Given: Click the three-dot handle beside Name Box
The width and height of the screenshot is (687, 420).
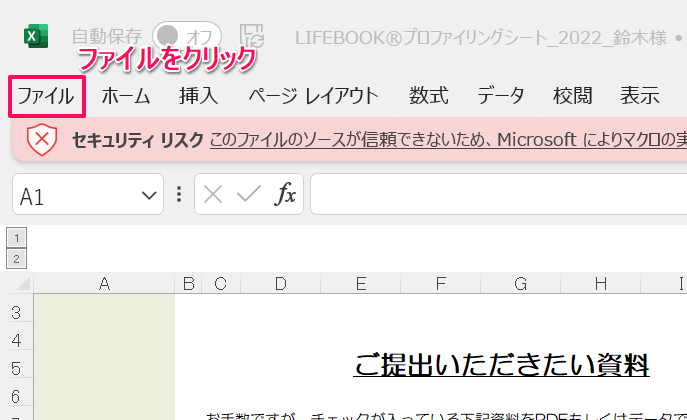Looking at the screenshot, I should 179,195.
